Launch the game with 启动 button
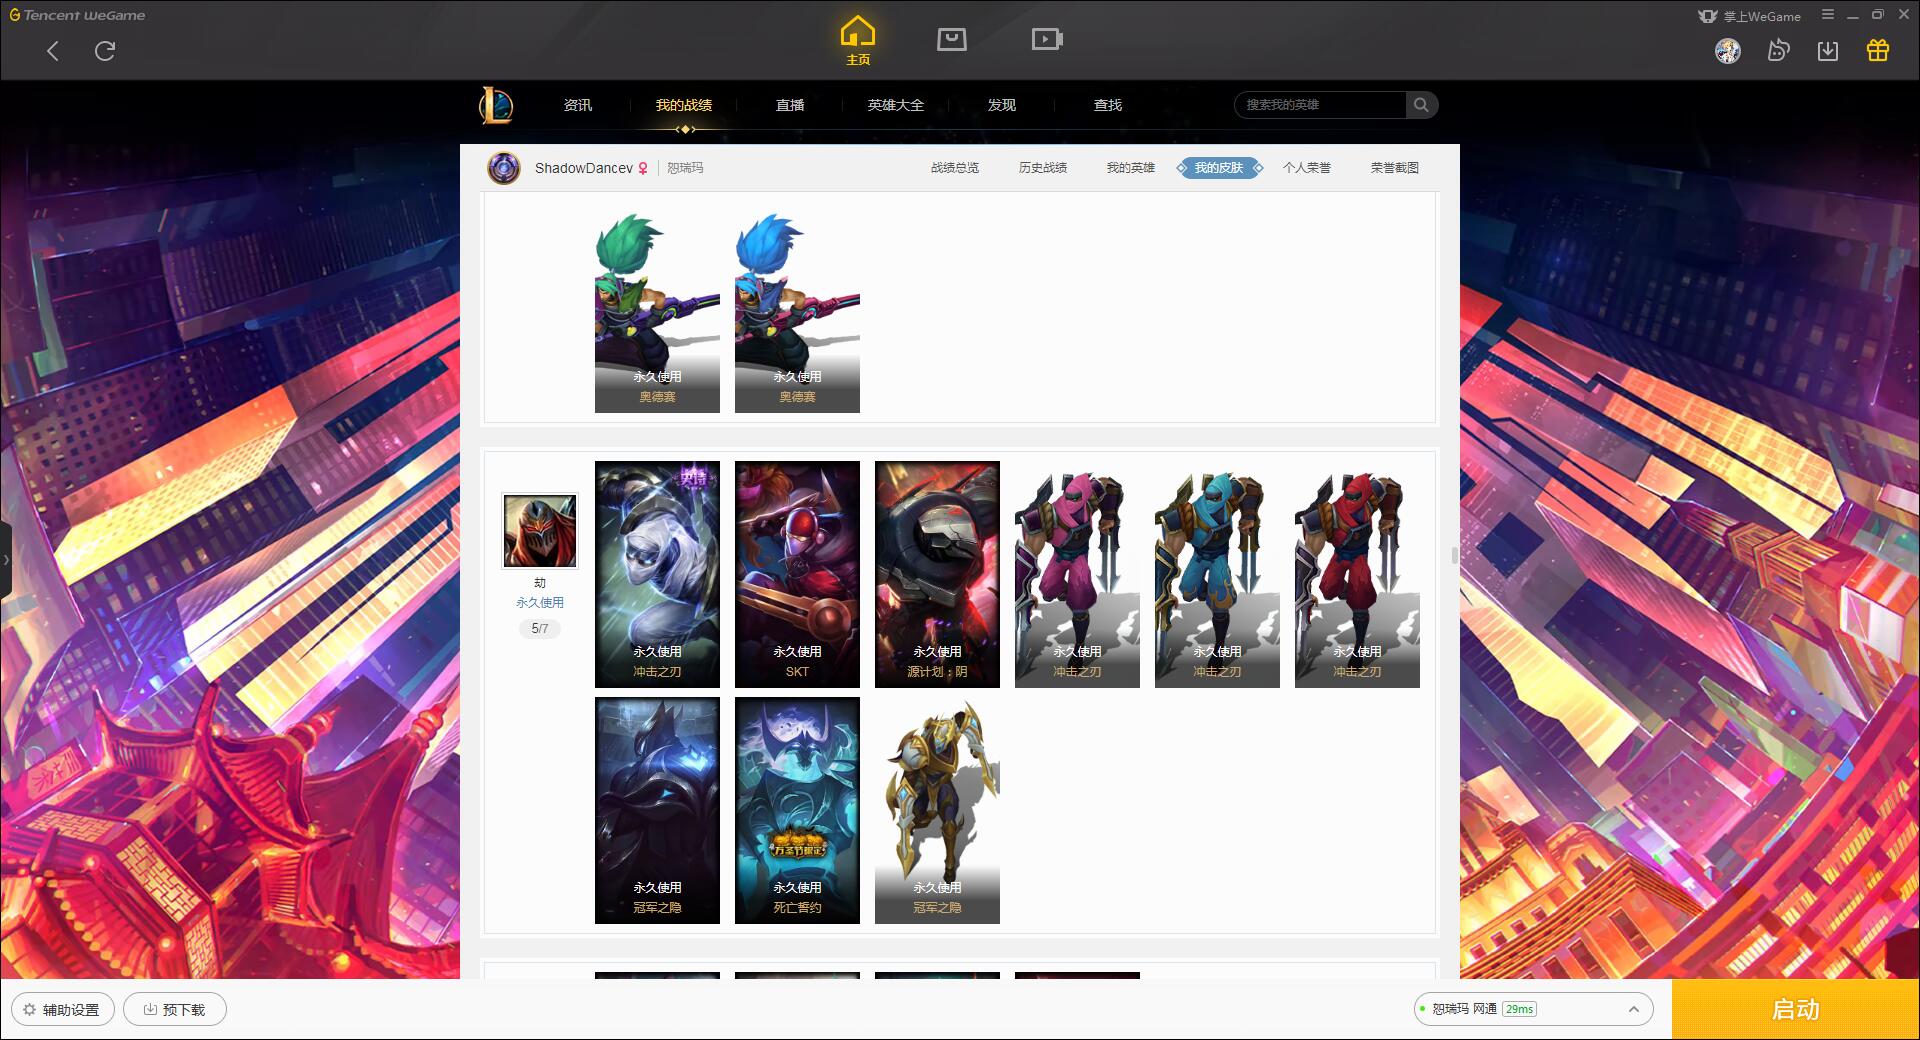 point(1796,1010)
